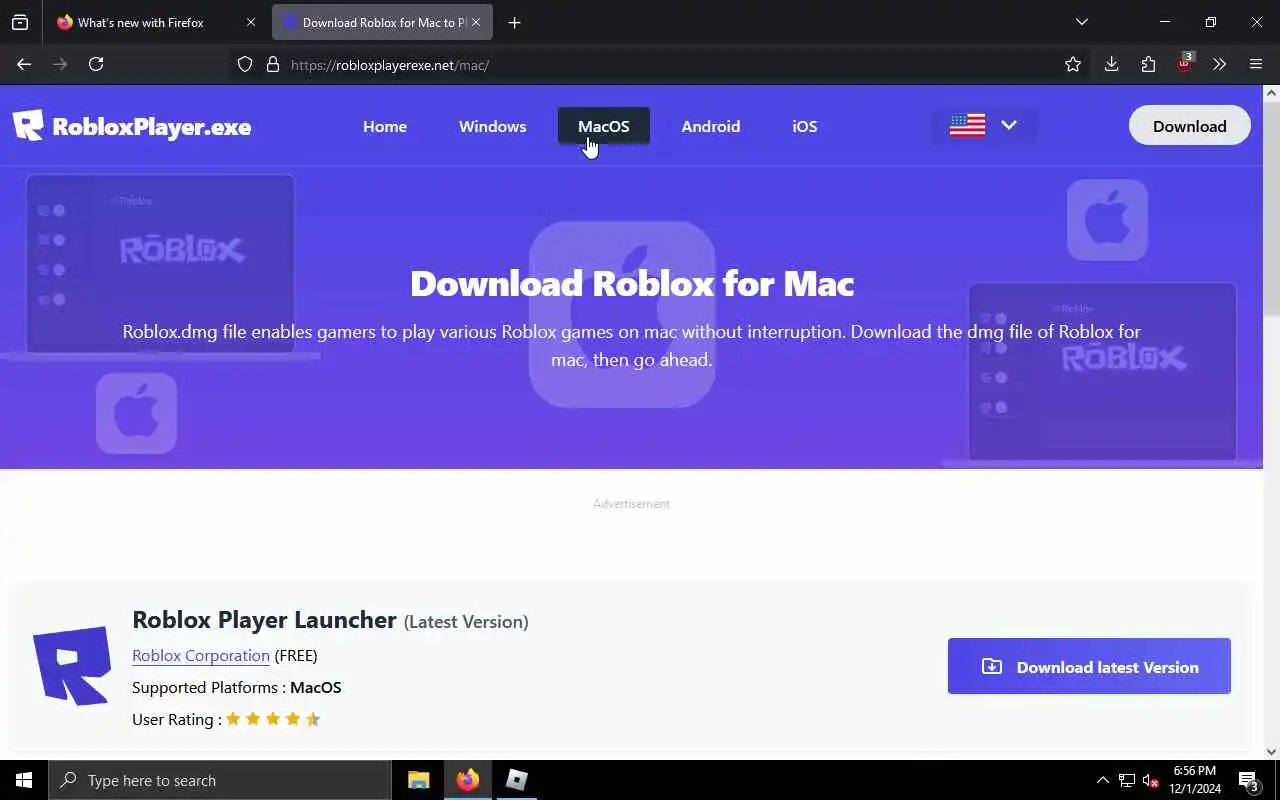
Task: Click the Download button in header
Action: tap(1190, 126)
